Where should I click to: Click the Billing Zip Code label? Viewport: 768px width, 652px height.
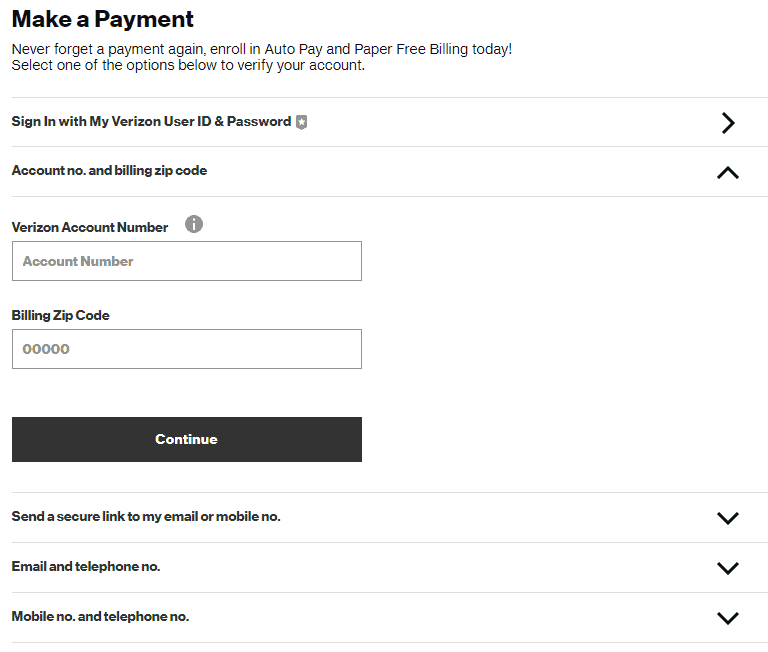coord(61,315)
